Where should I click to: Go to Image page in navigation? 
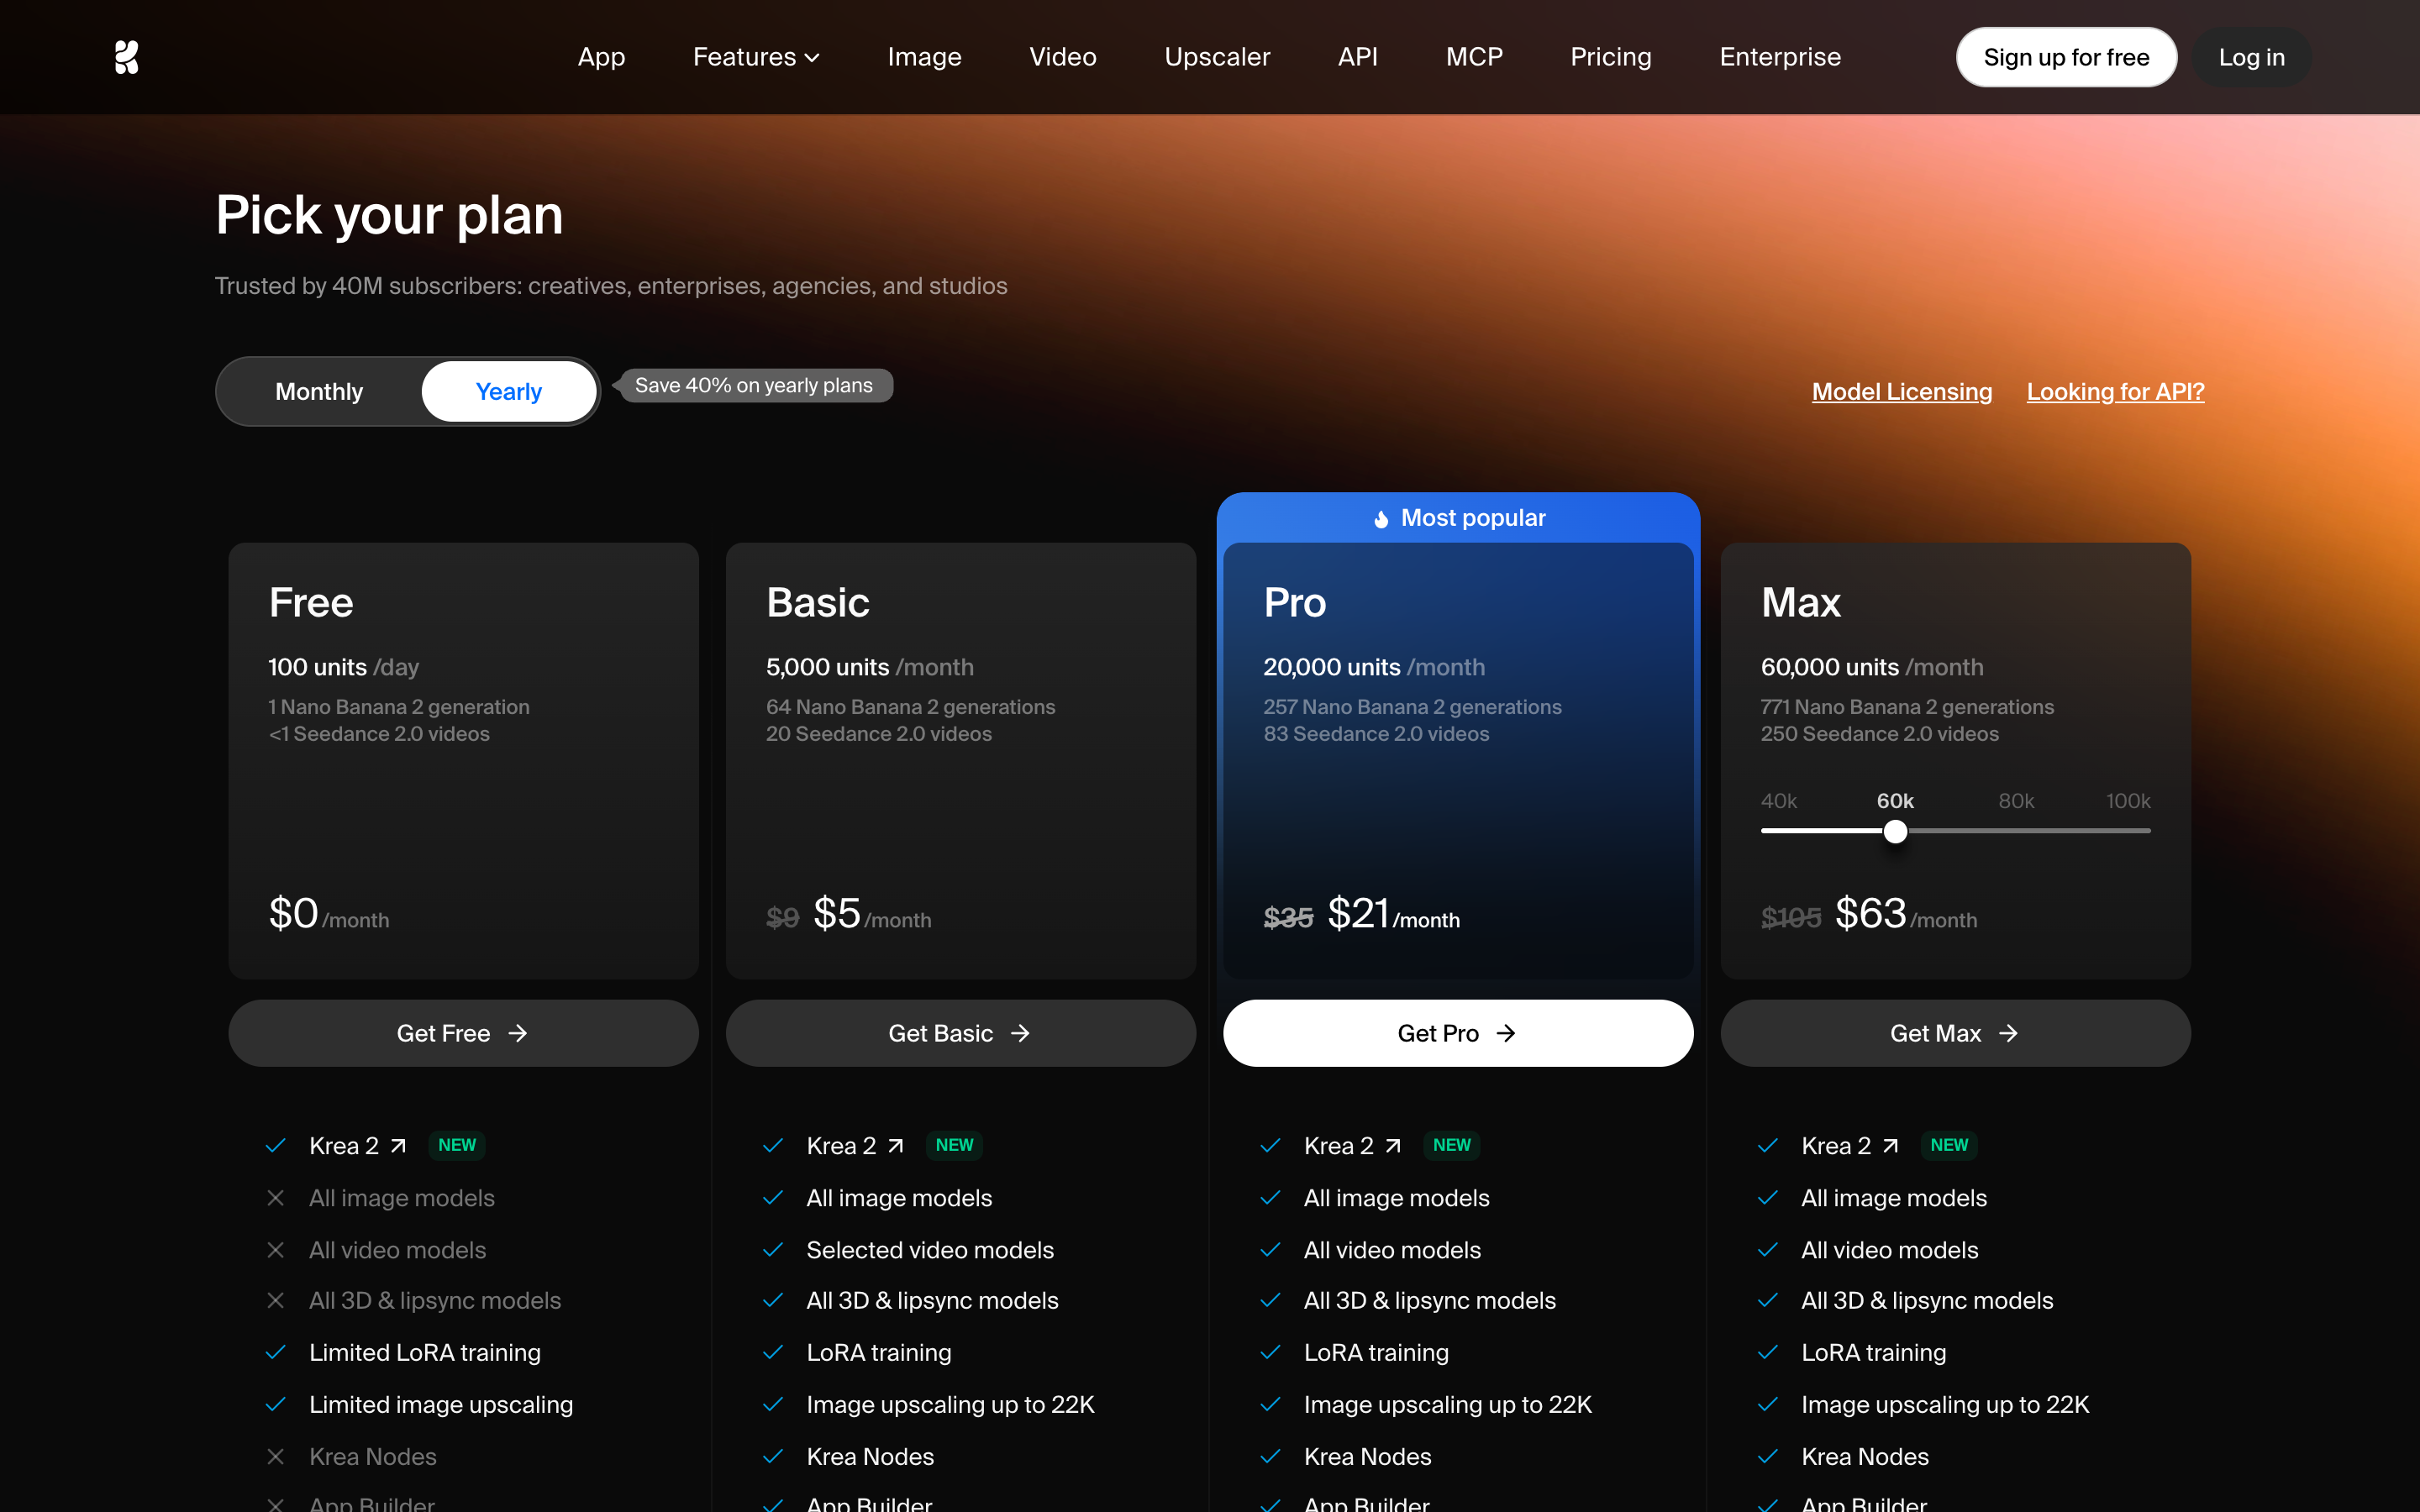click(924, 57)
